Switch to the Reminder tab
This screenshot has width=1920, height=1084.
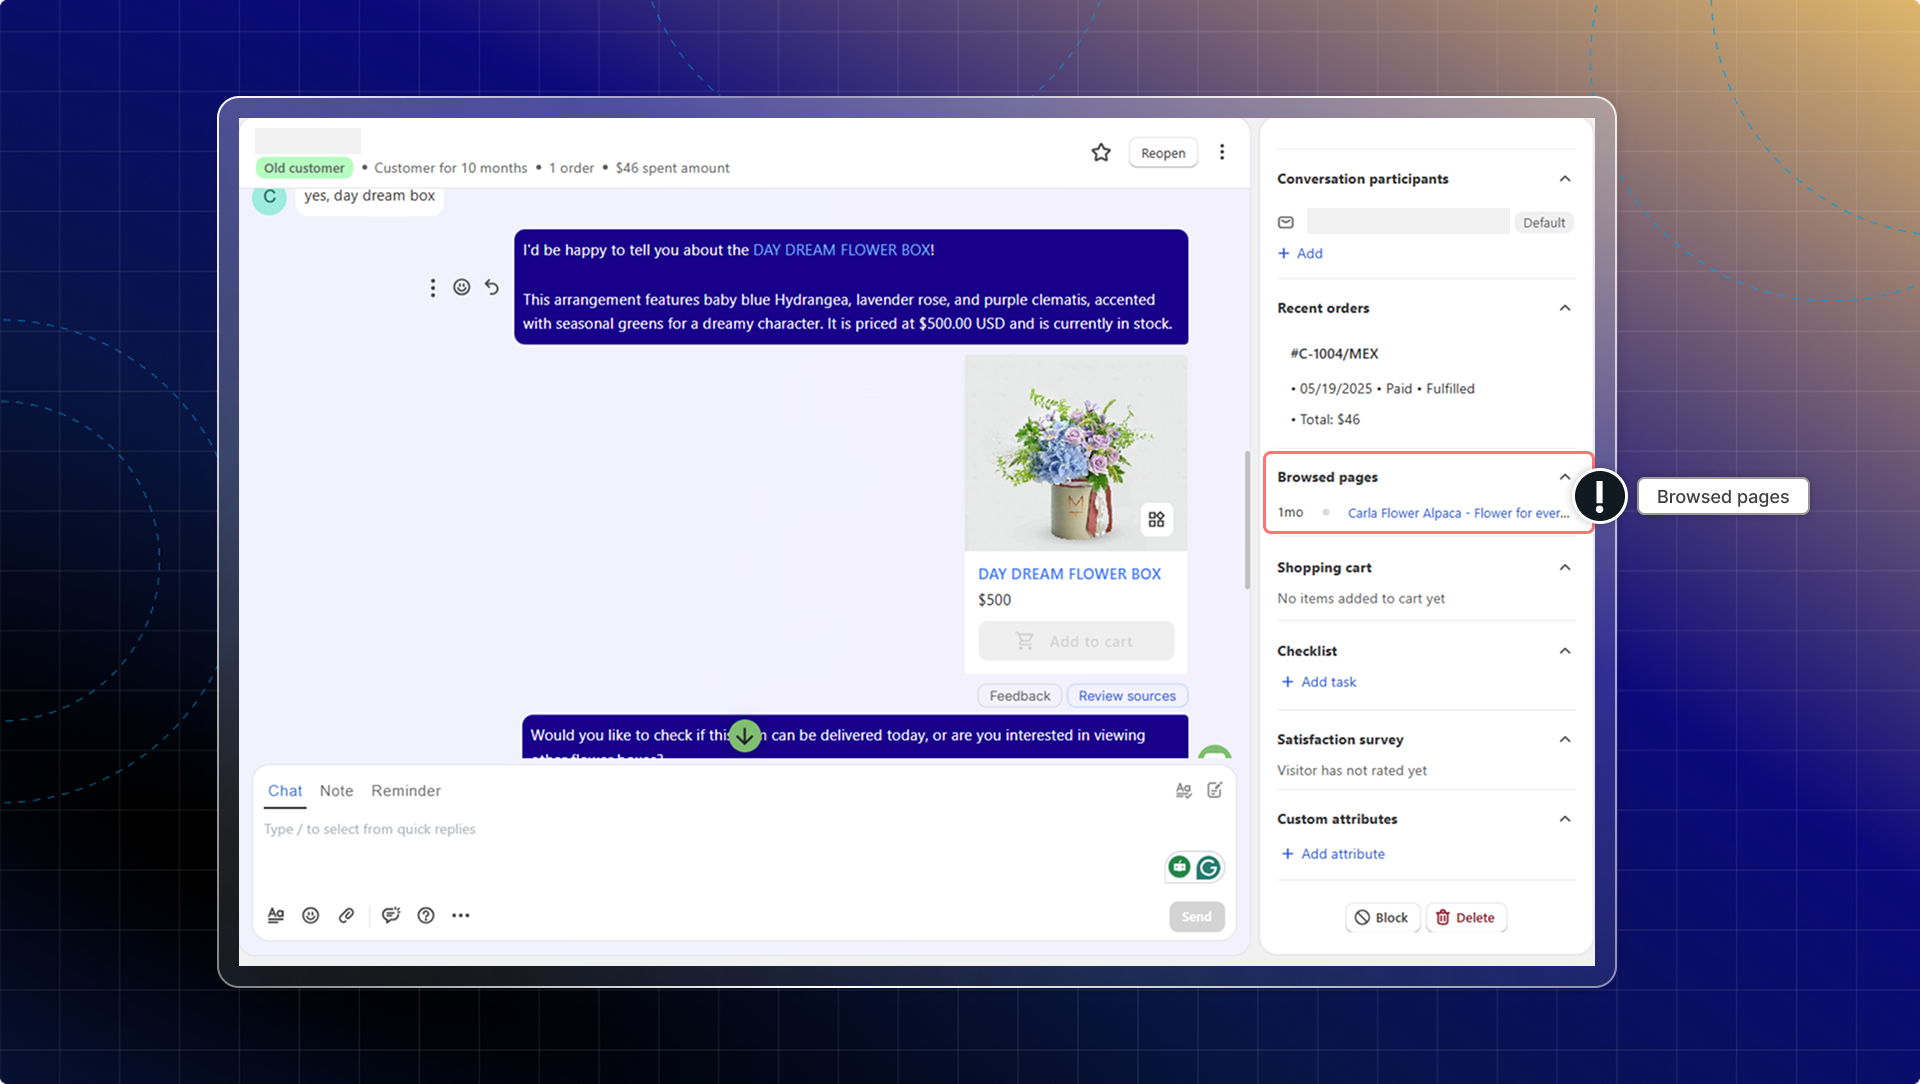tap(405, 790)
